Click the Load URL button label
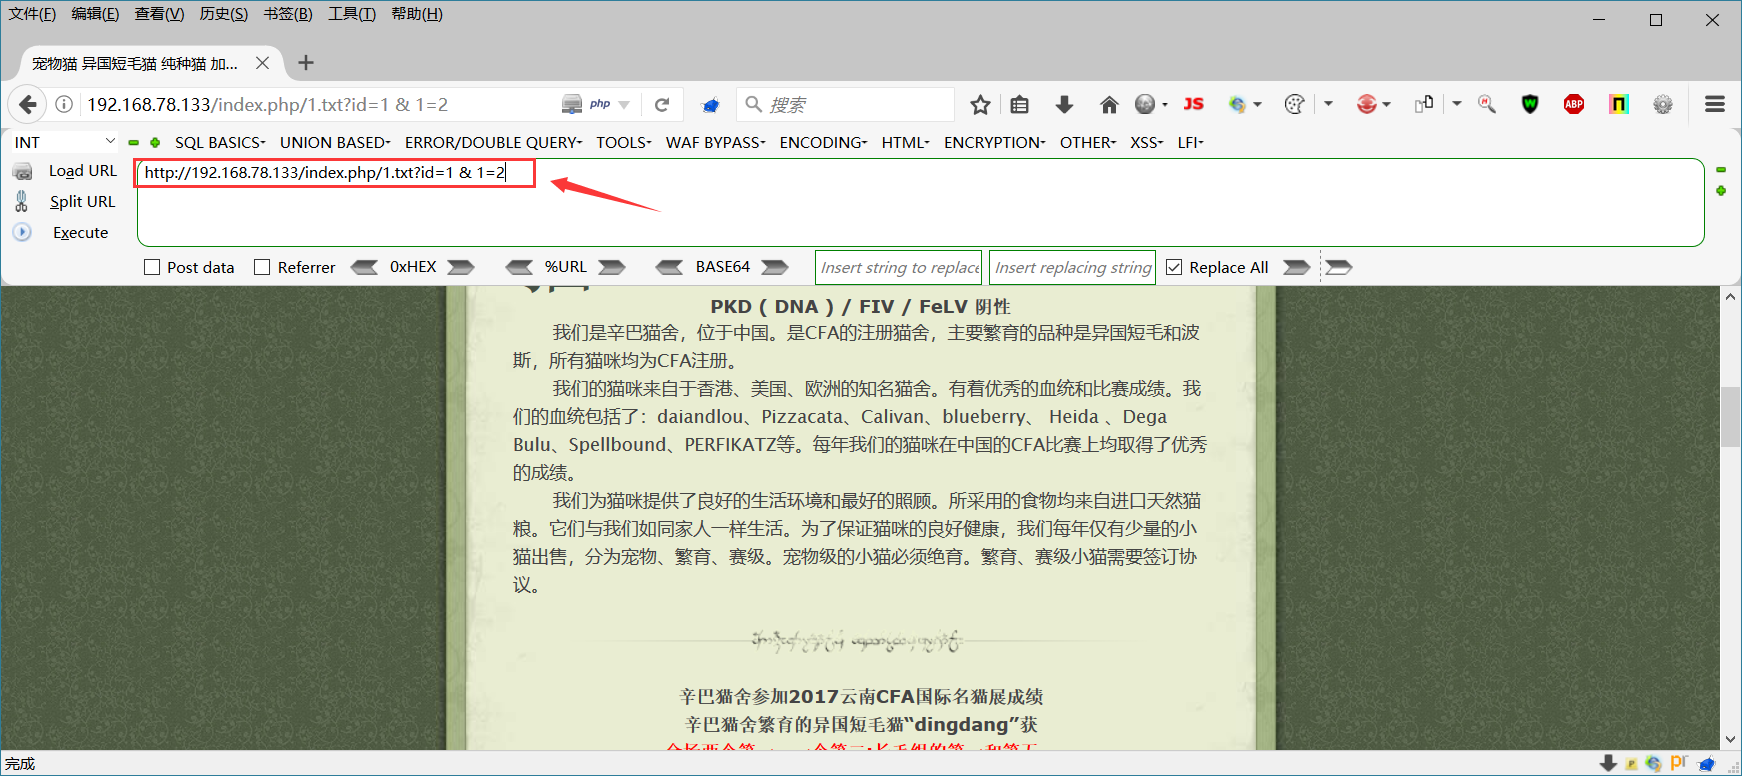This screenshot has width=1742, height=776. click(x=83, y=171)
